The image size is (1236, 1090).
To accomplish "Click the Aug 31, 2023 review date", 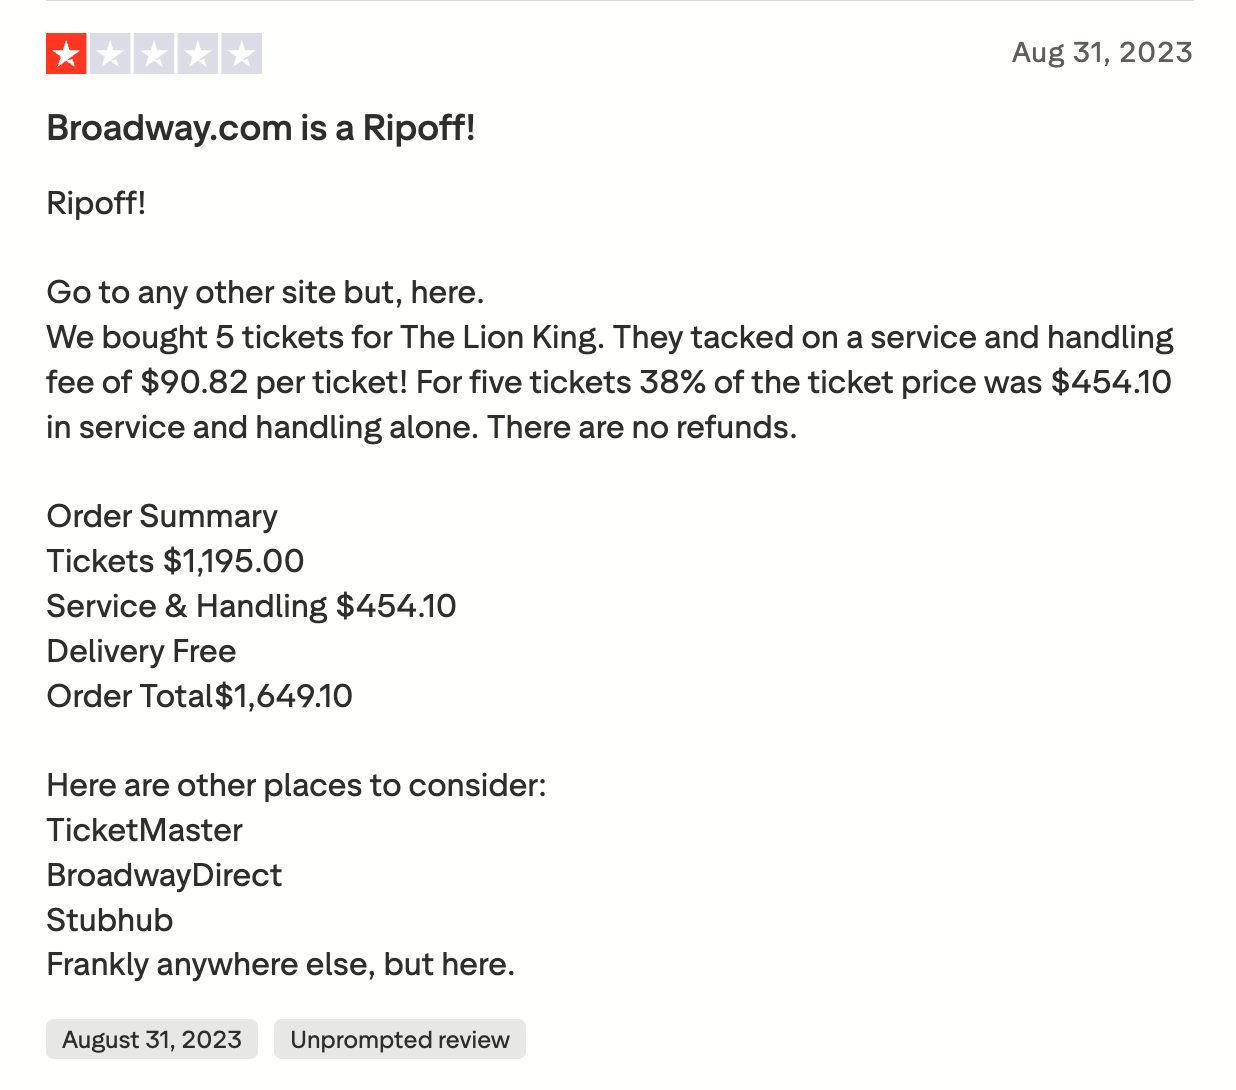I will (x=1102, y=52).
